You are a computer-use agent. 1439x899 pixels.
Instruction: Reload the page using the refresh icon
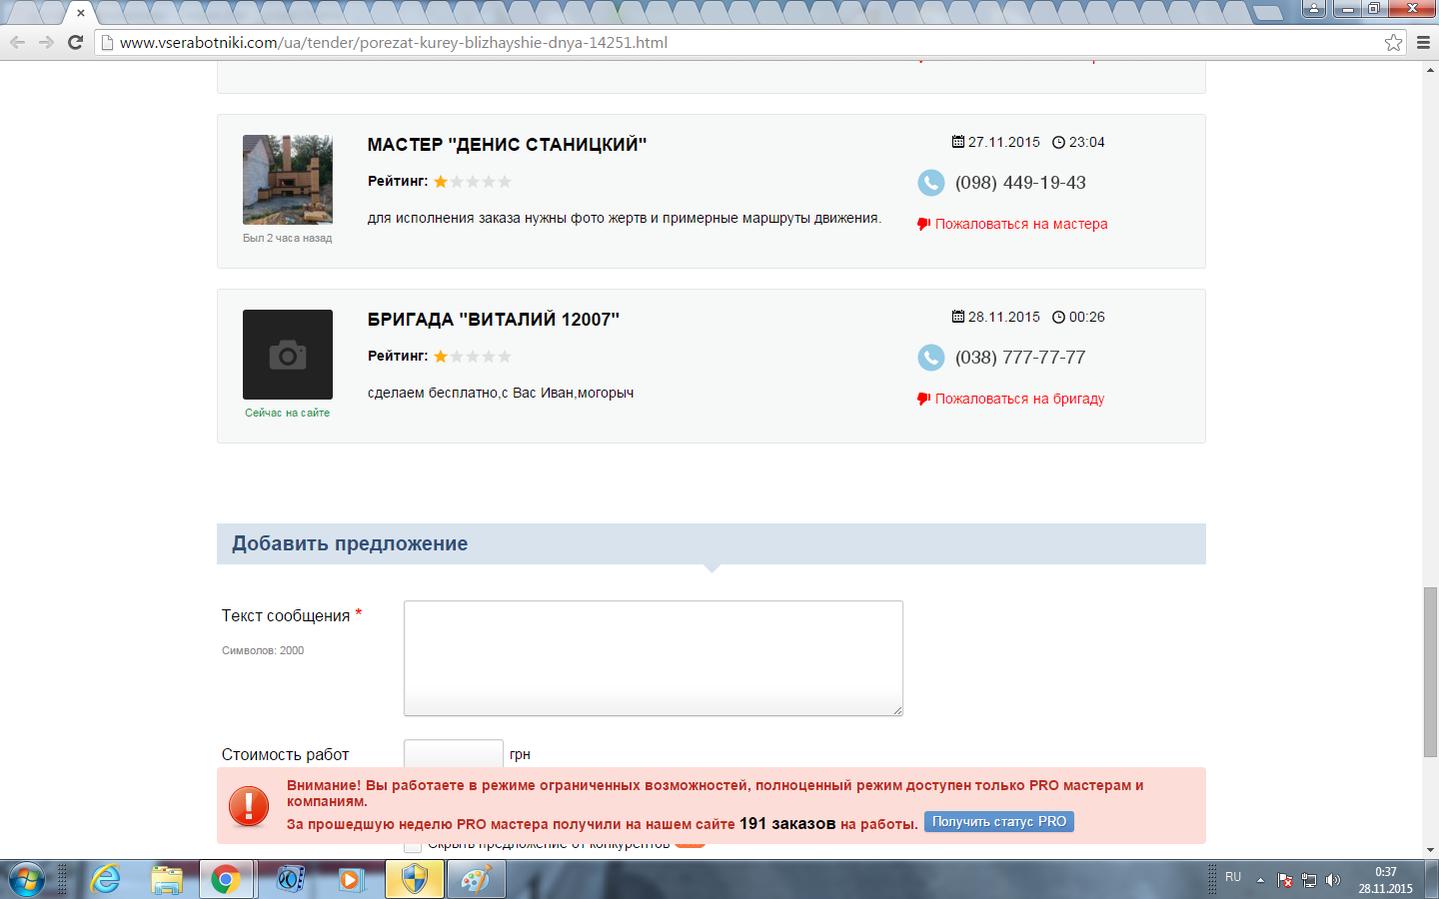(x=75, y=42)
